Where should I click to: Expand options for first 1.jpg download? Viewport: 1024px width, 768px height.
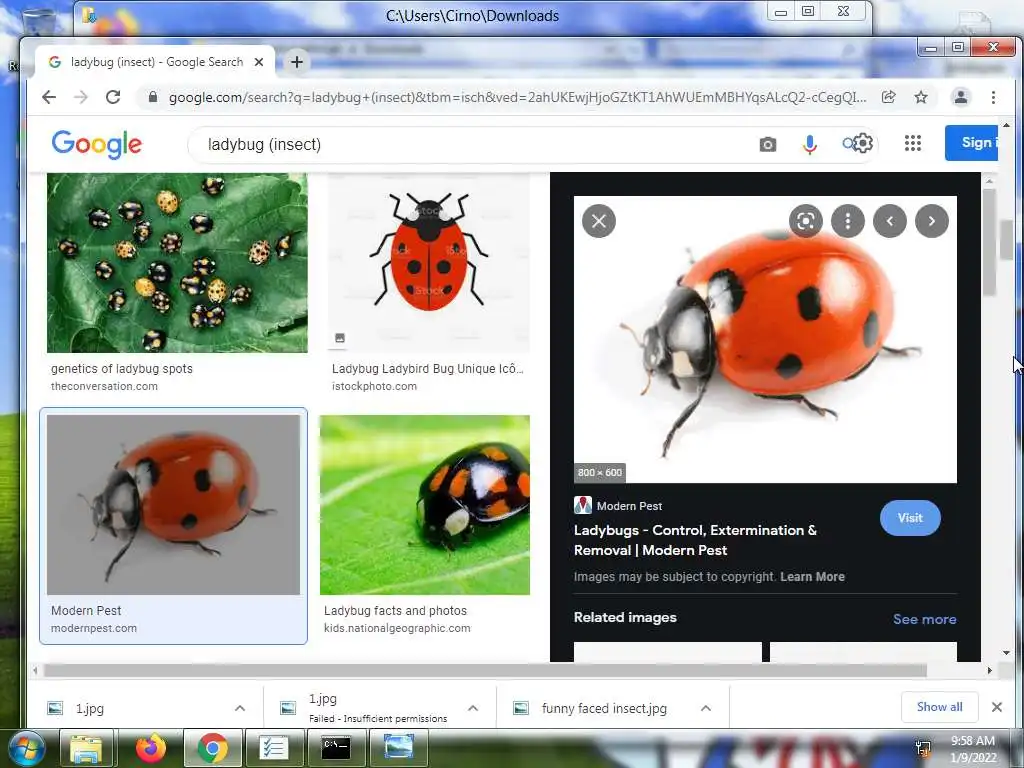[x=240, y=708]
